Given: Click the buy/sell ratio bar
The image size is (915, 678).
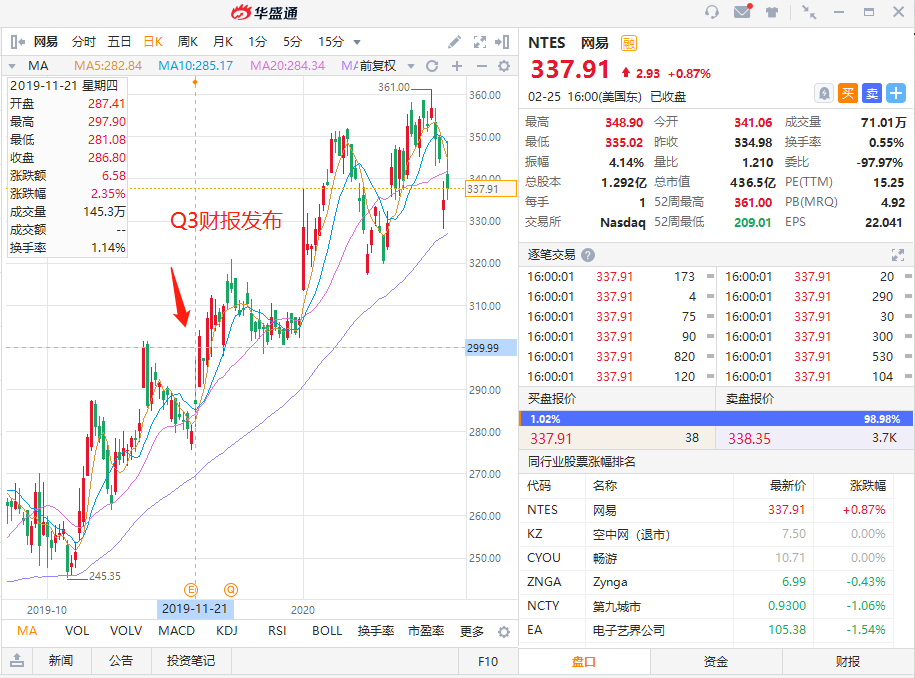Looking at the screenshot, I should pyautogui.click(x=716, y=419).
